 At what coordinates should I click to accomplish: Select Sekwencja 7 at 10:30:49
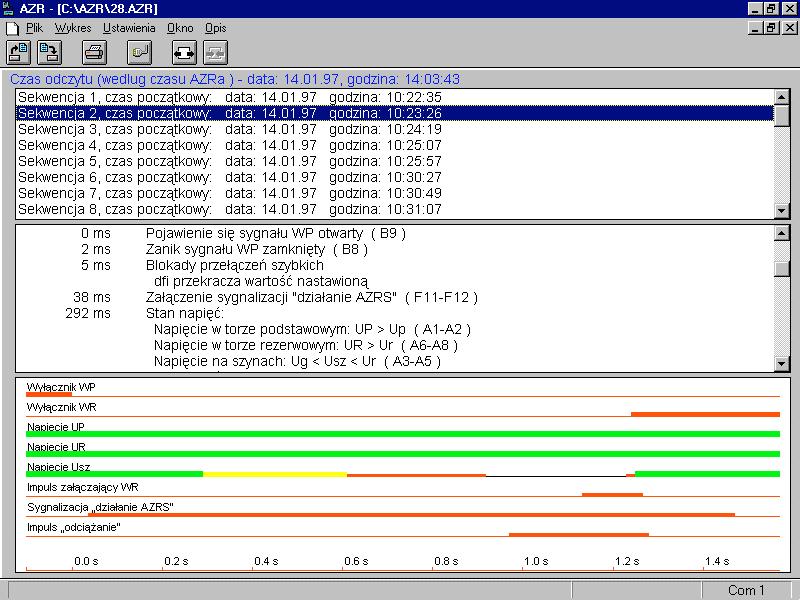click(x=395, y=193)
